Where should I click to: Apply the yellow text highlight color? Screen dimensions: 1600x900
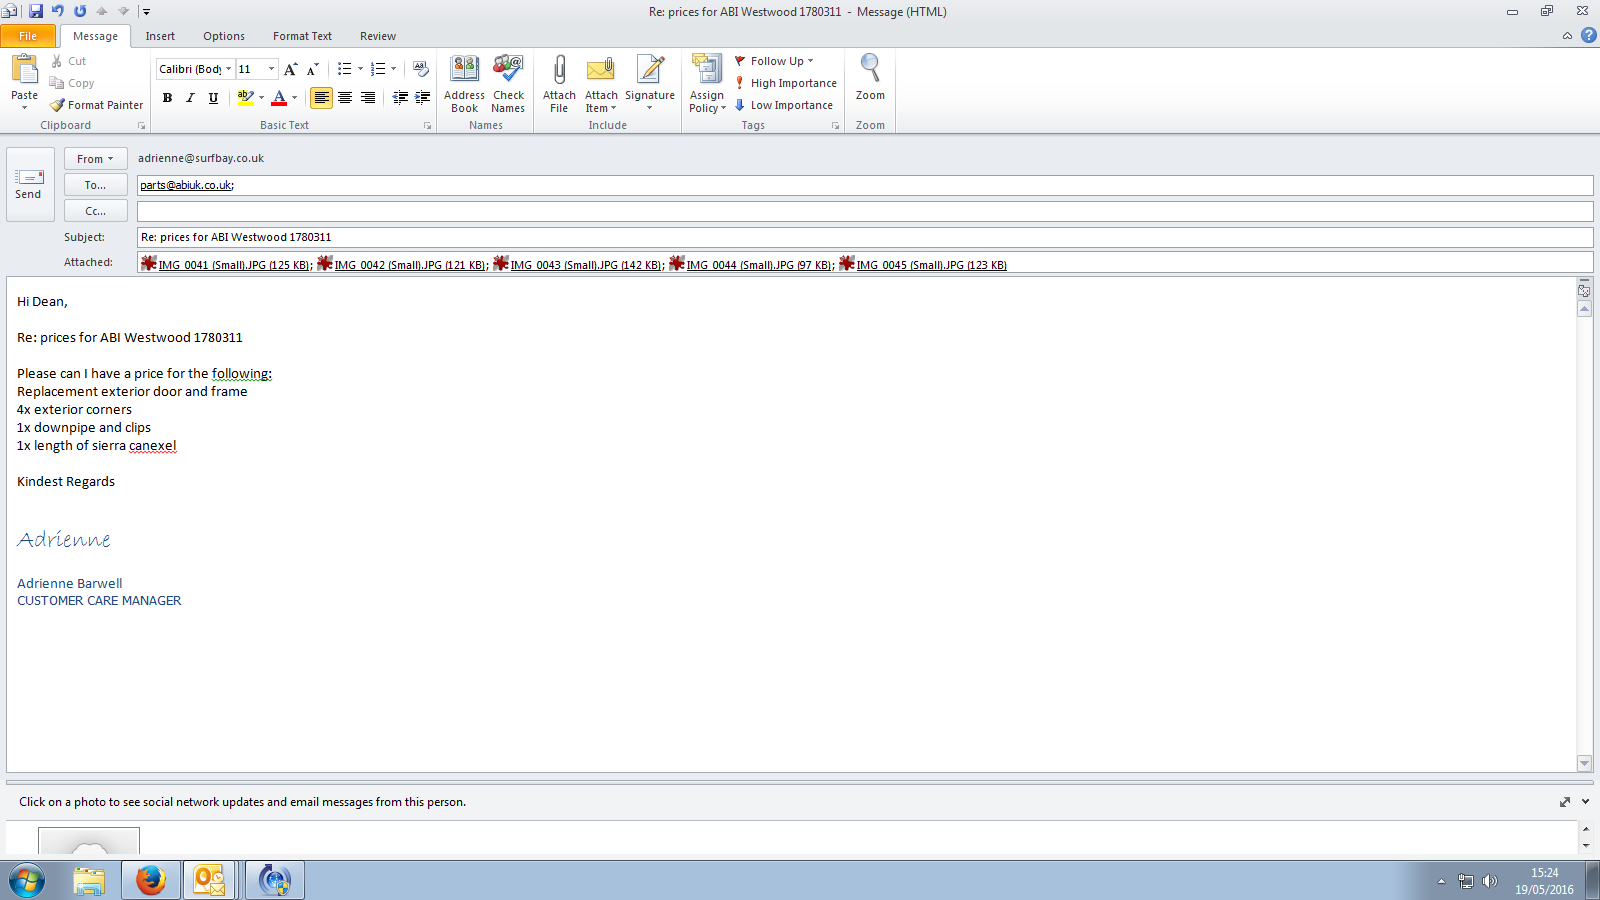click(x=245, y=97)
